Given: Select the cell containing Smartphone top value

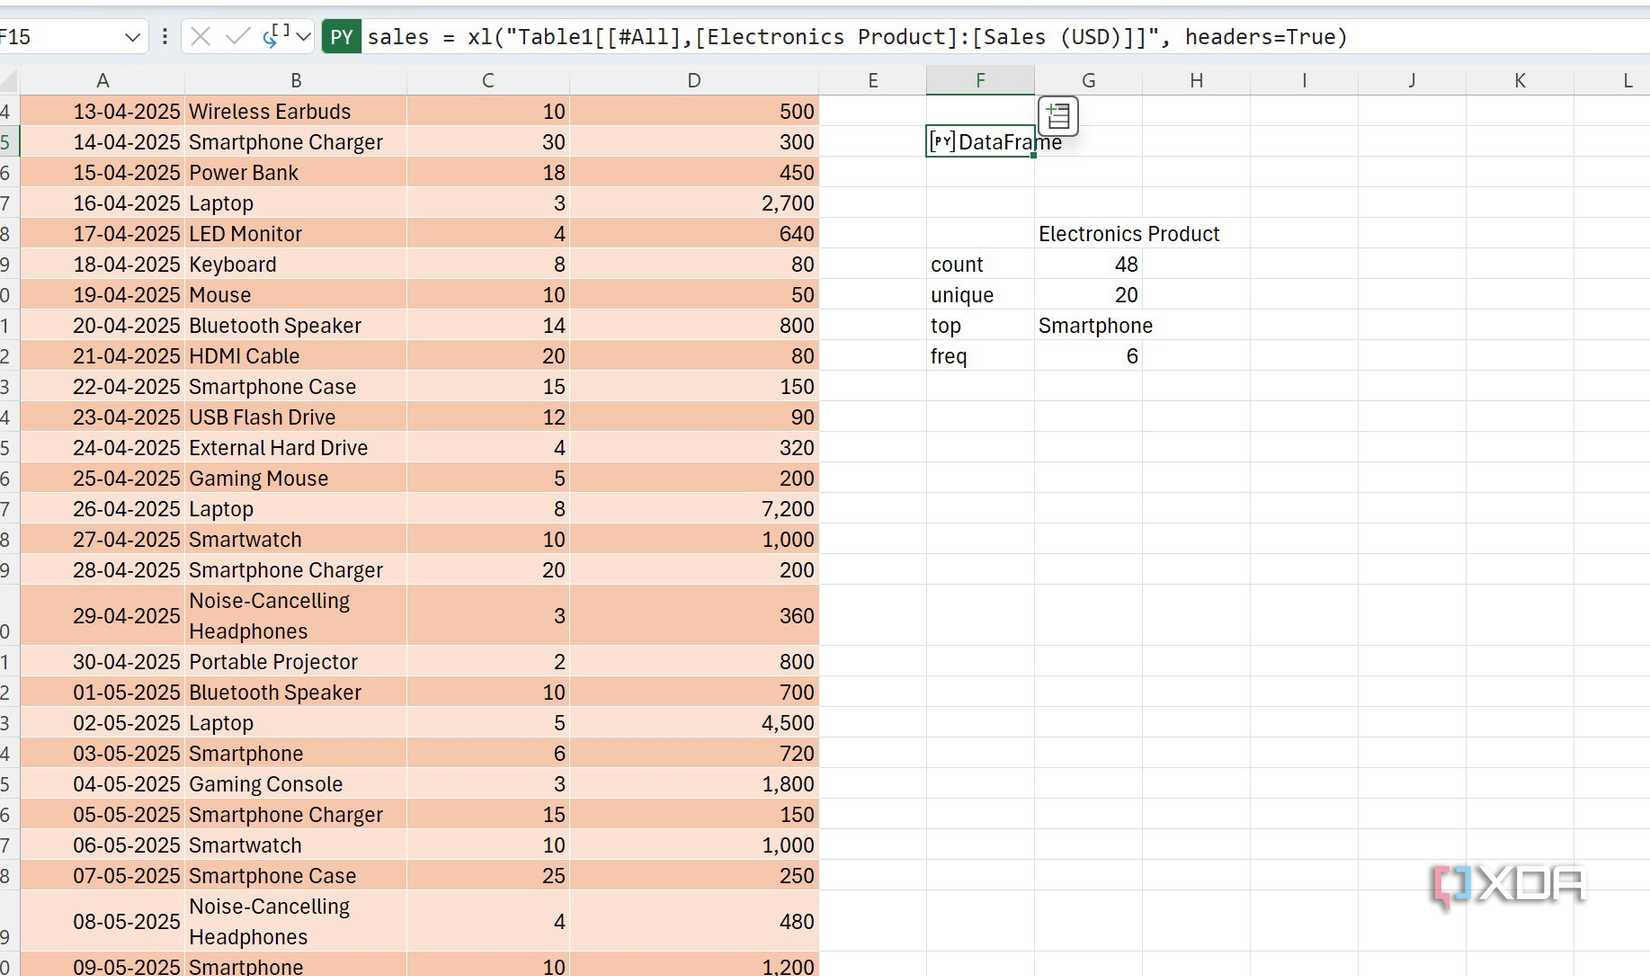Looking at the screenshot, I should coord(1096,325).
